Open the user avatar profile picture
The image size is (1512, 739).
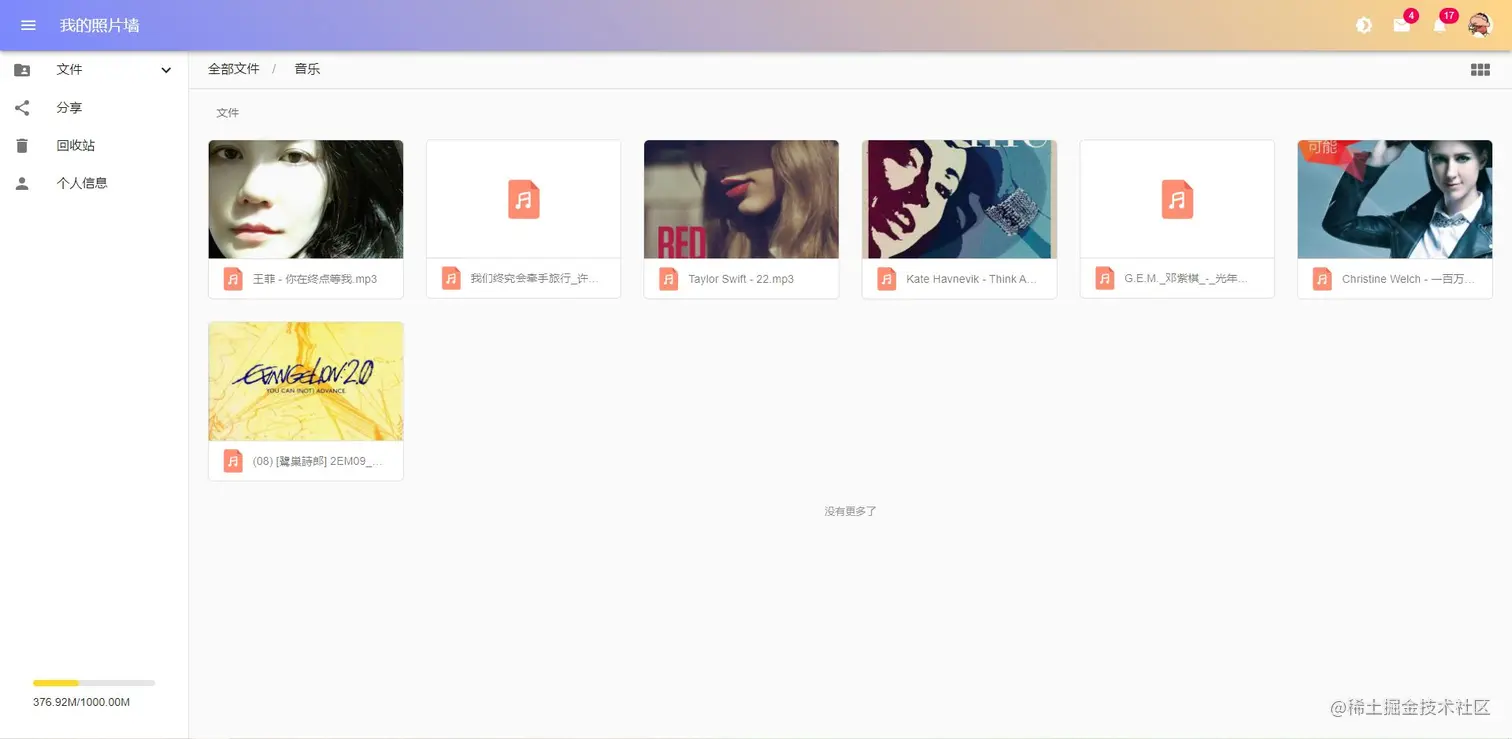1480,24
